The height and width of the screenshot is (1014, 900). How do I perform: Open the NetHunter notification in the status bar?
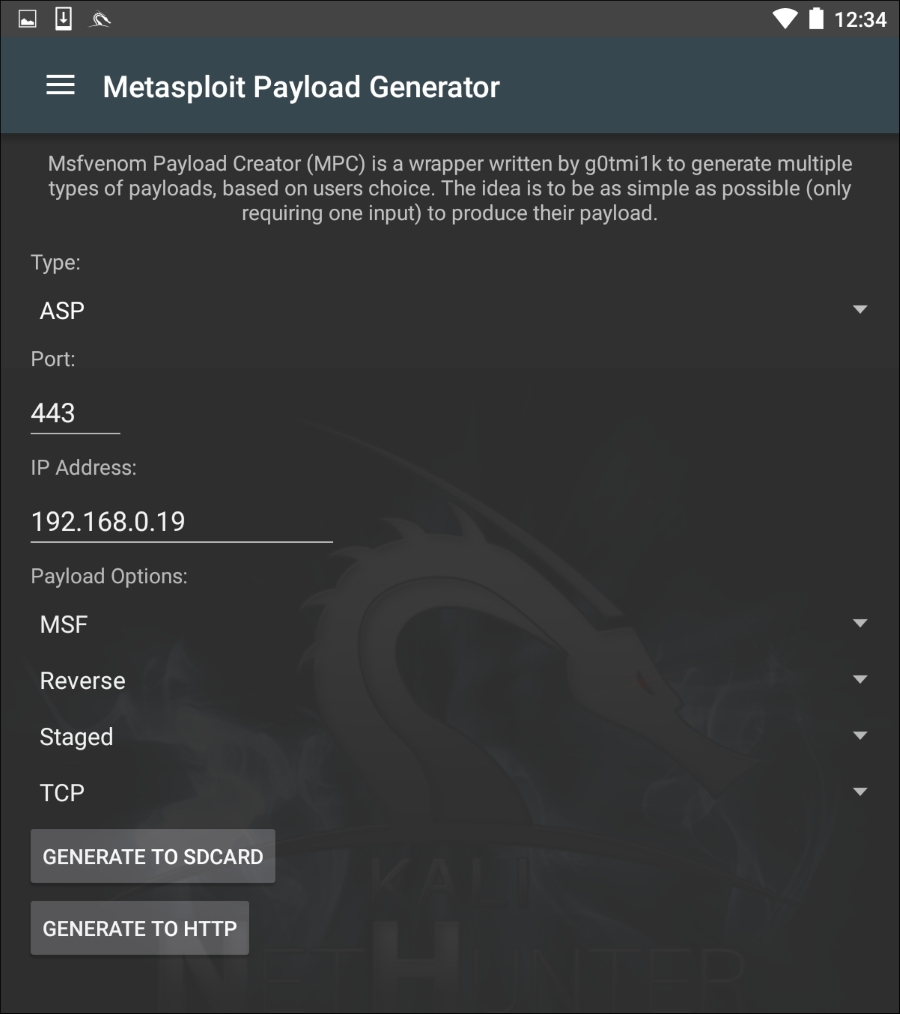[99, 17]
